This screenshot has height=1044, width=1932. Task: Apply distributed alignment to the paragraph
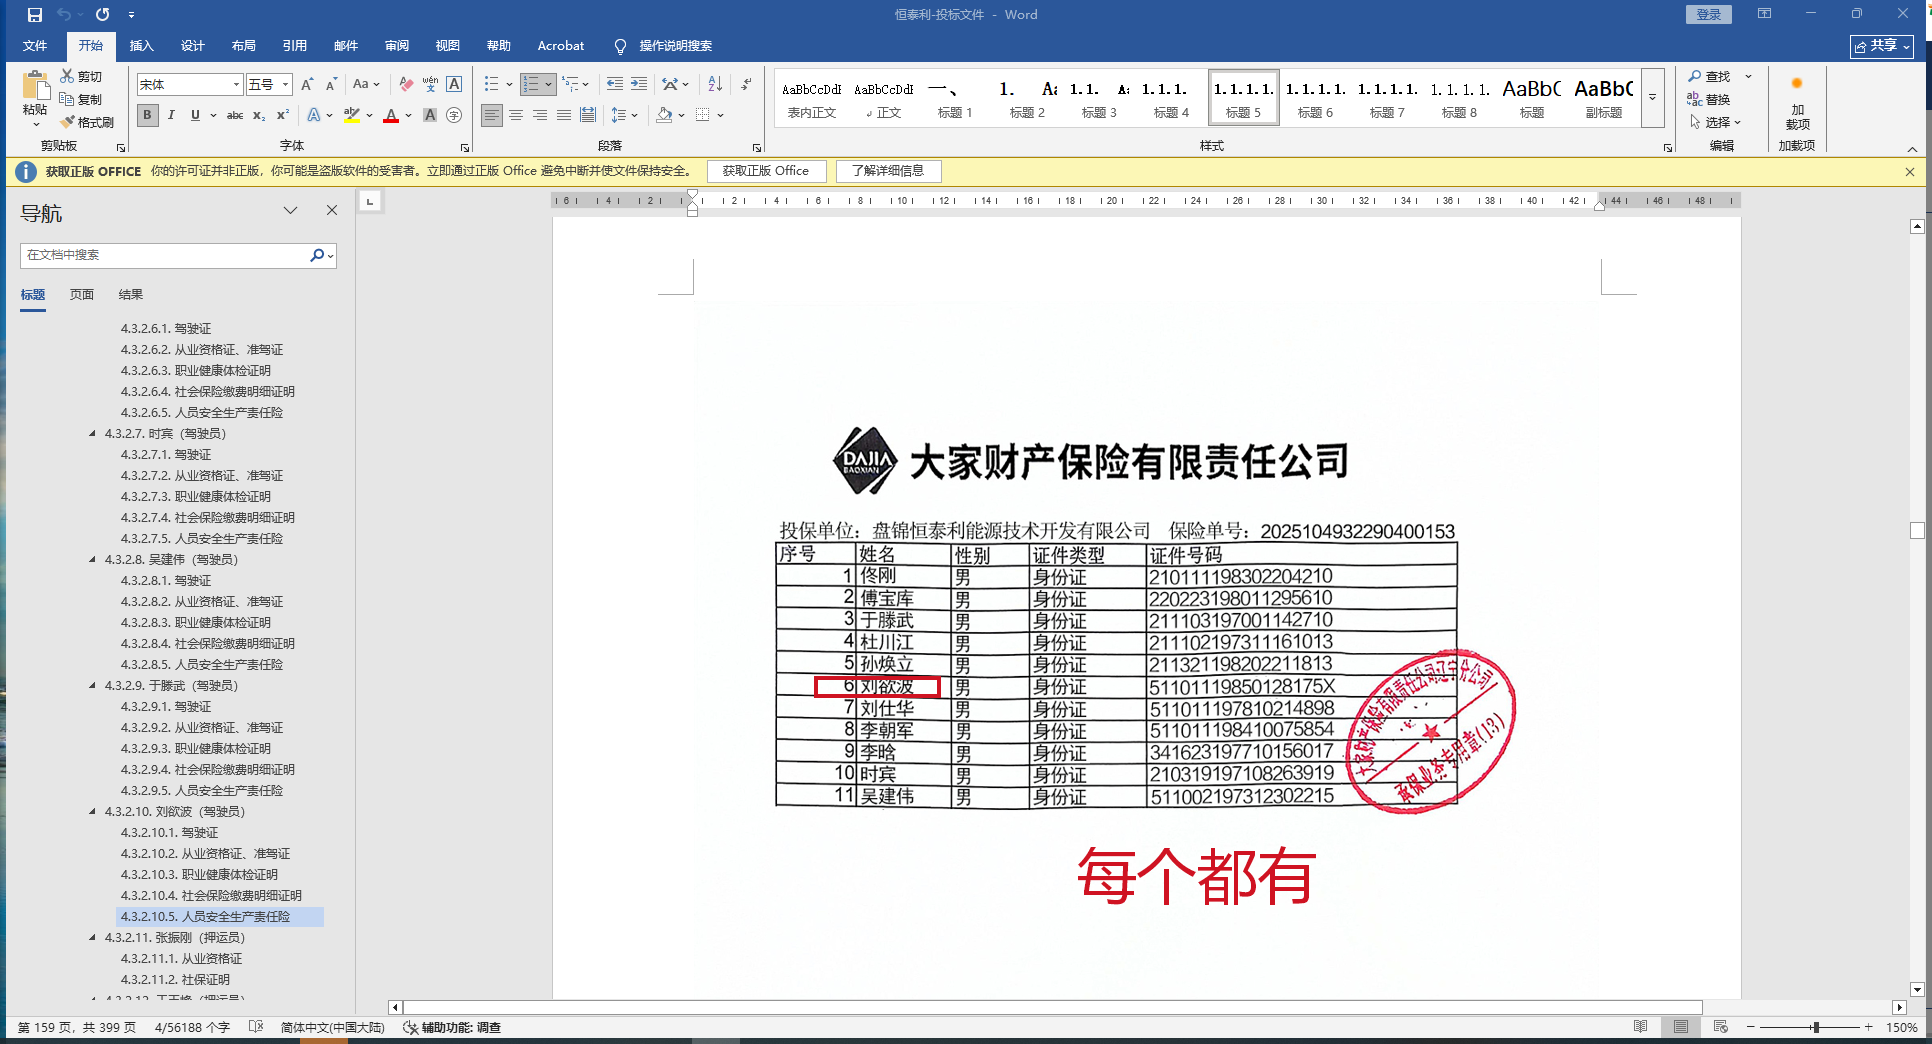click(588, 115)
